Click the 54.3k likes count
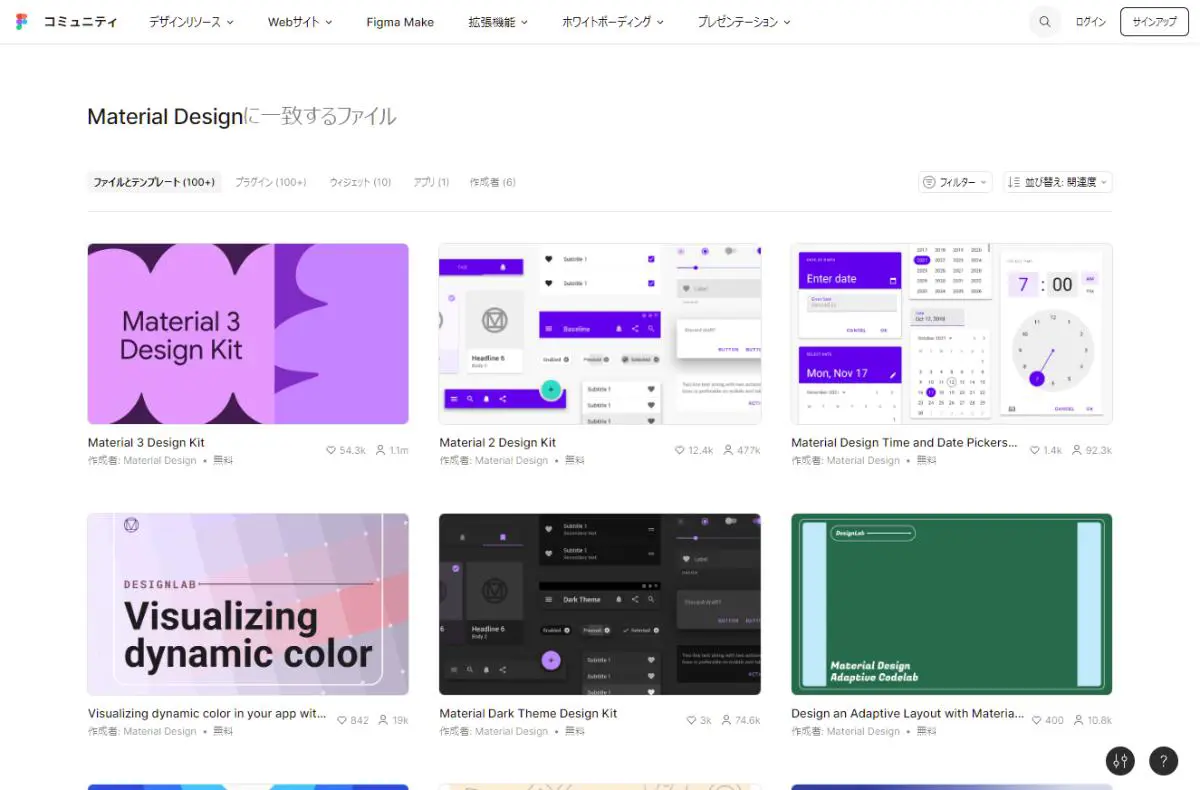 pyautogui.click(x=353, y=451)
